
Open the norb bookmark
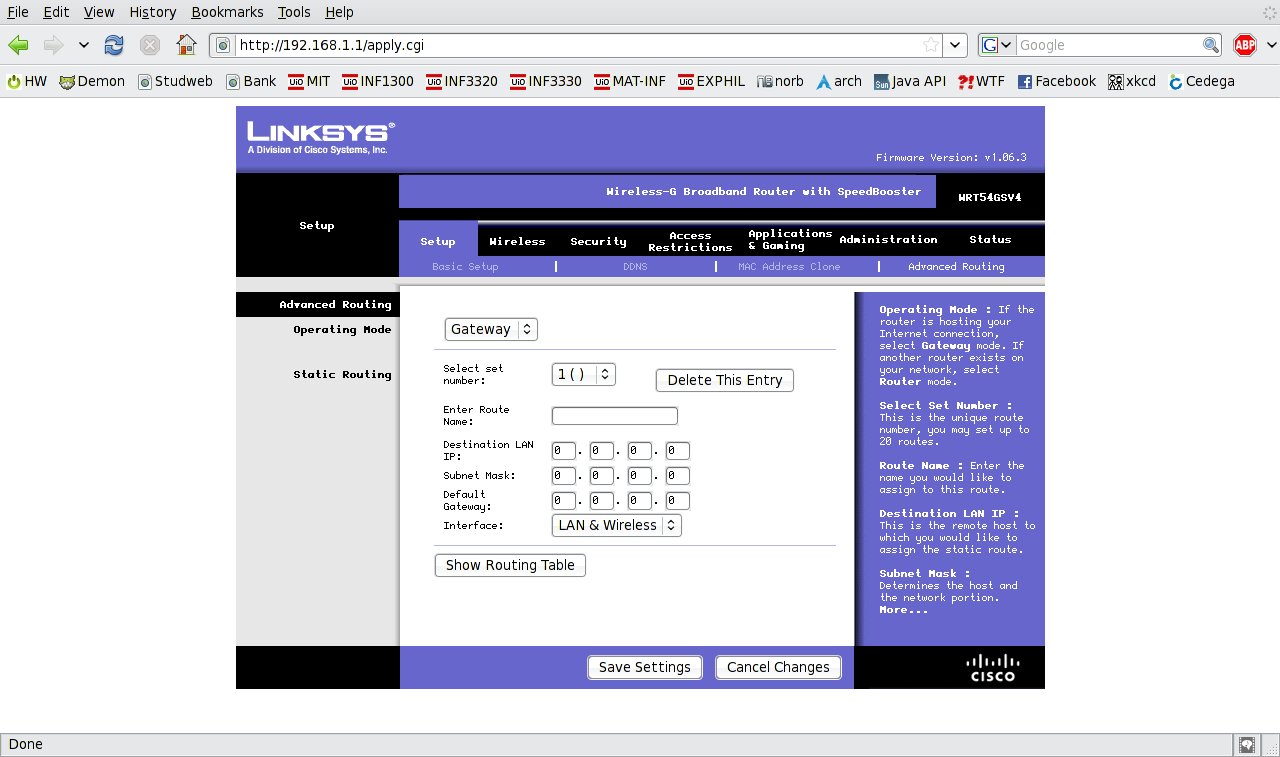click(780, 81)
